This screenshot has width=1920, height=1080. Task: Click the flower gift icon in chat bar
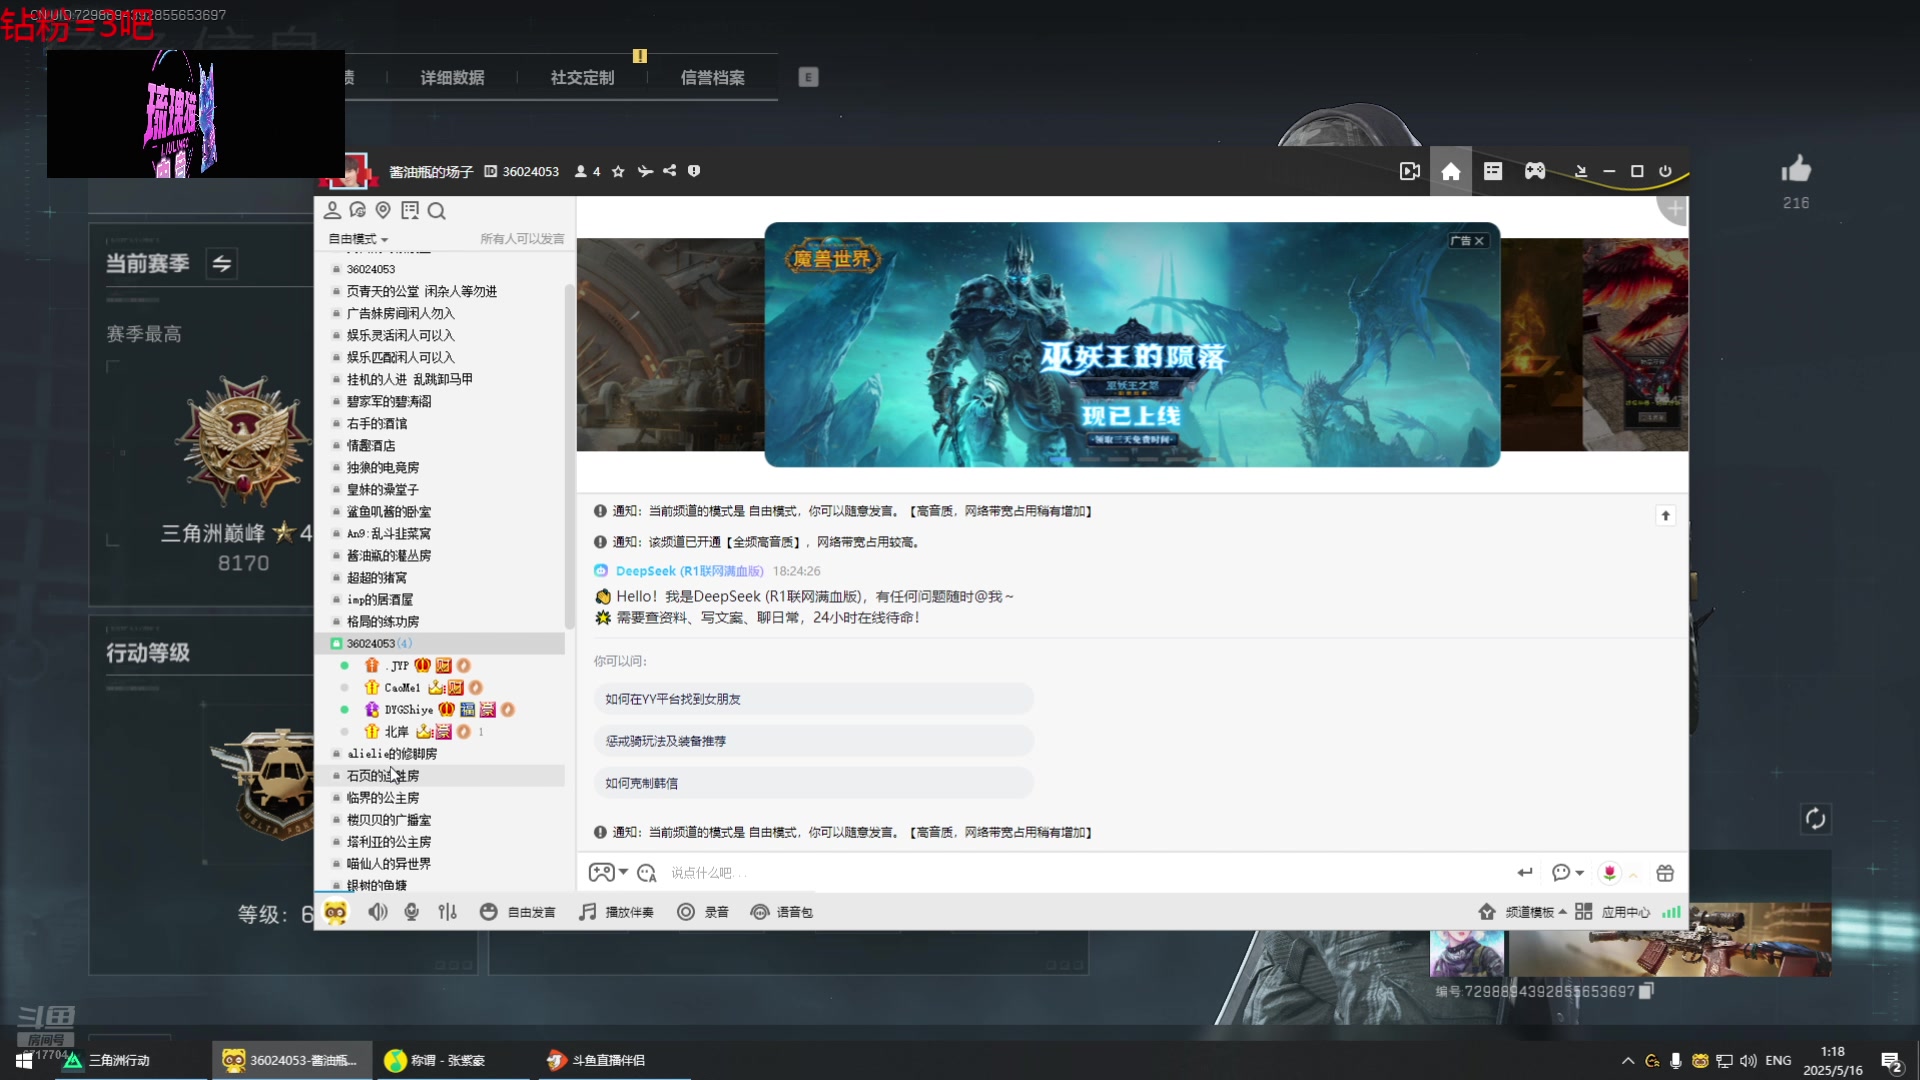(x=1609, y=873)
